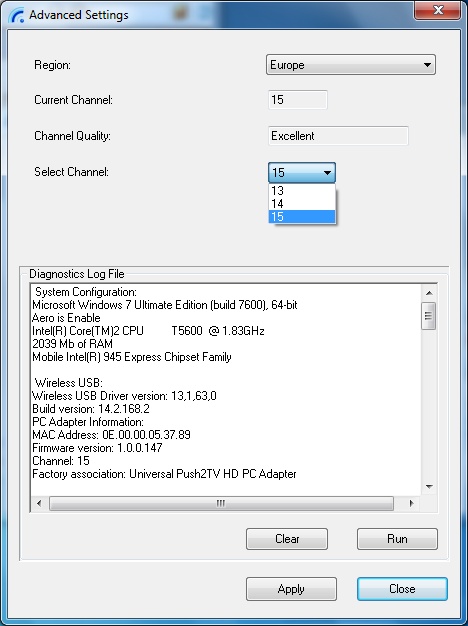Click the log's scroll up arrow

tap(429, 293)
